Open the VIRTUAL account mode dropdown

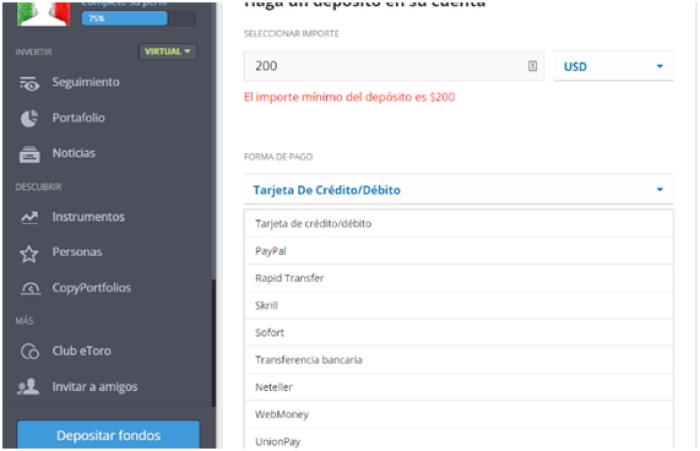point(167,51)
